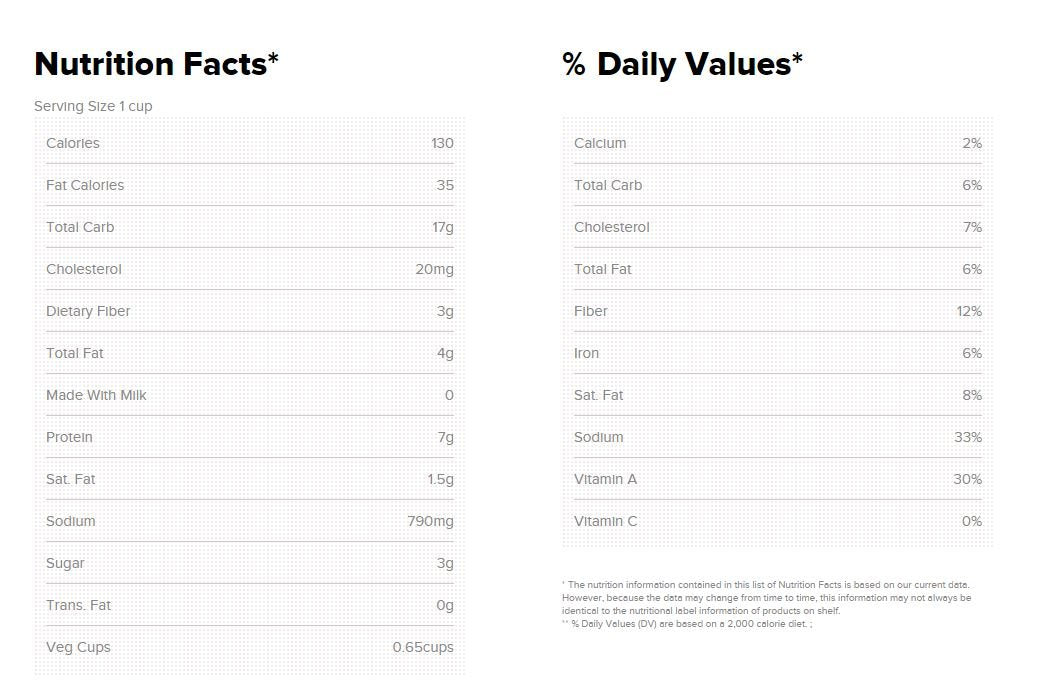
Task: Select the Serving Size 1 cup text
Action: [x=93, y=106]
